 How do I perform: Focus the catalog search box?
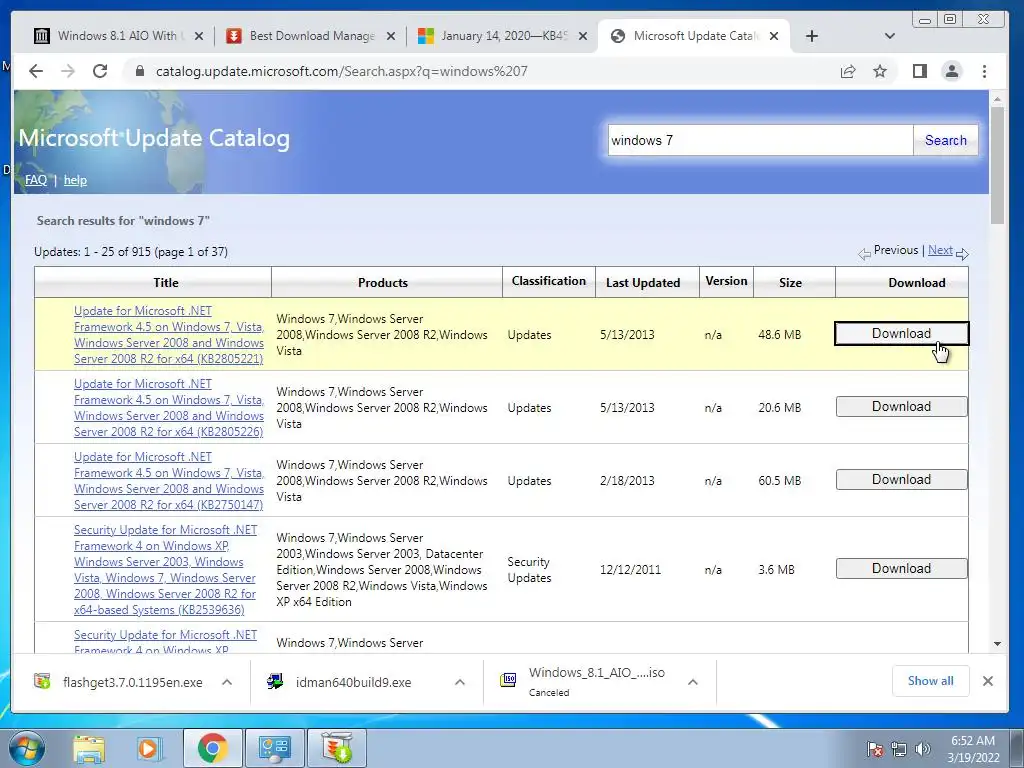[760, 140]
